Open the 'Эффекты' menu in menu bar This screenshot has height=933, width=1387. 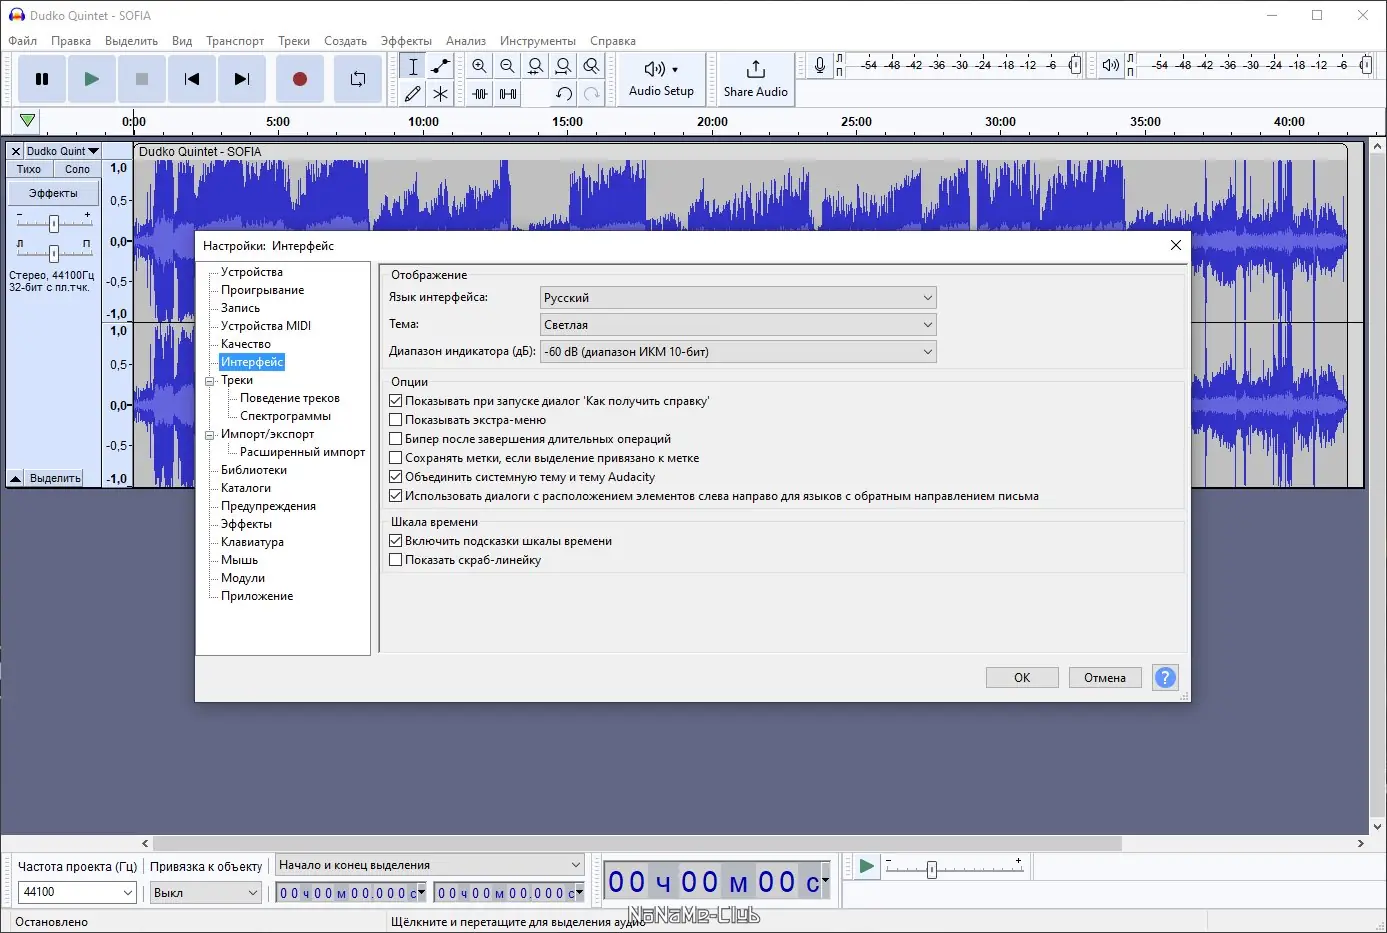pos(406,41)
